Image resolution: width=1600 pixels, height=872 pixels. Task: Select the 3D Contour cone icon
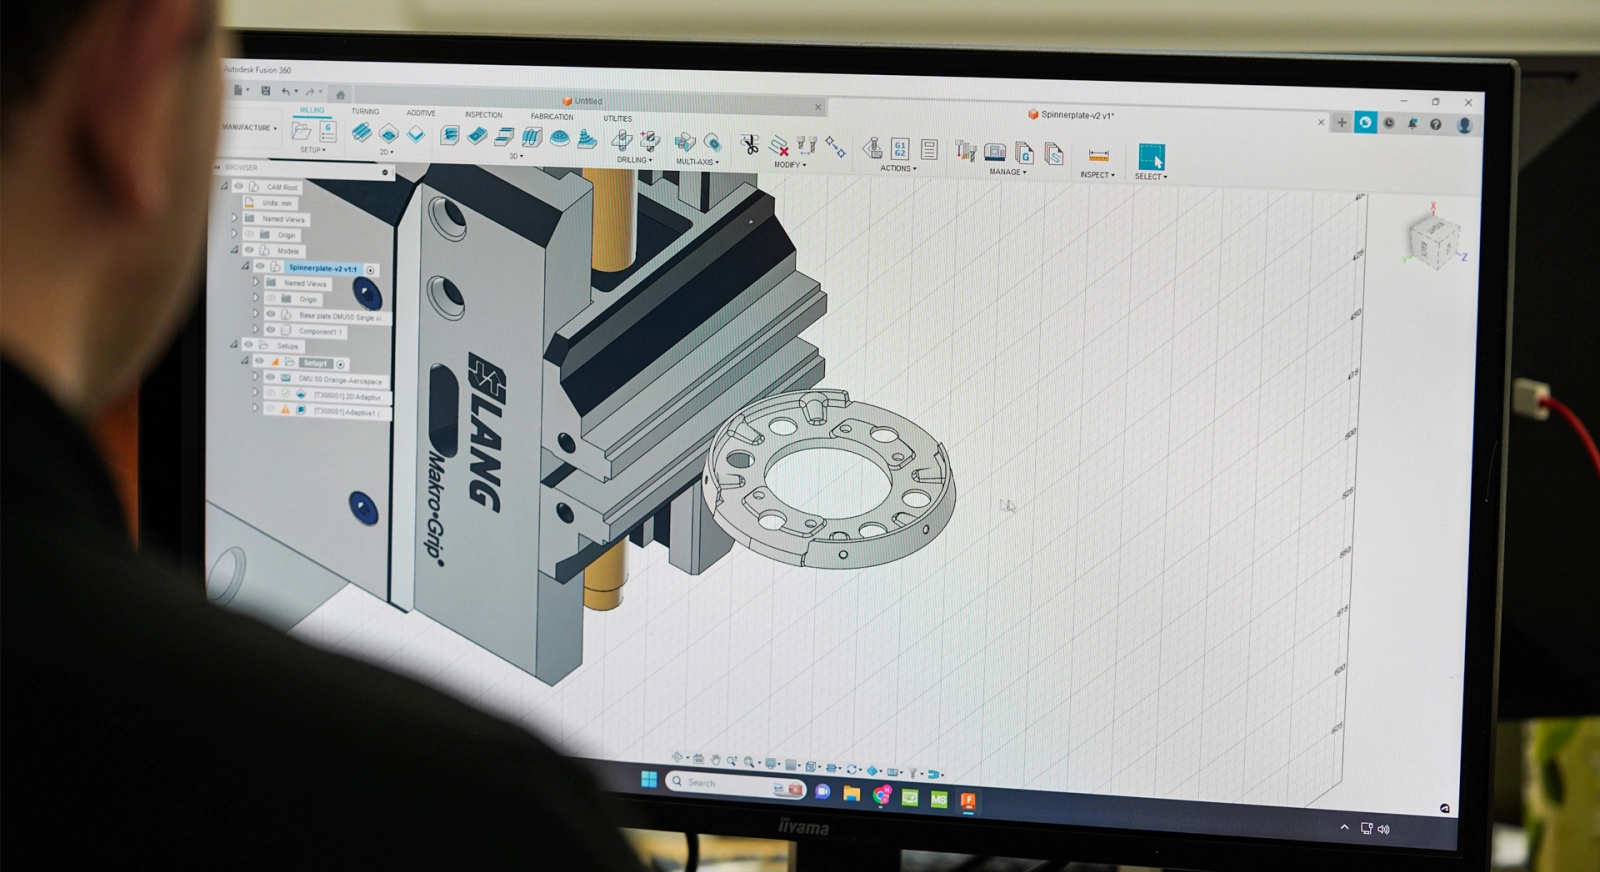click(587, 139)
